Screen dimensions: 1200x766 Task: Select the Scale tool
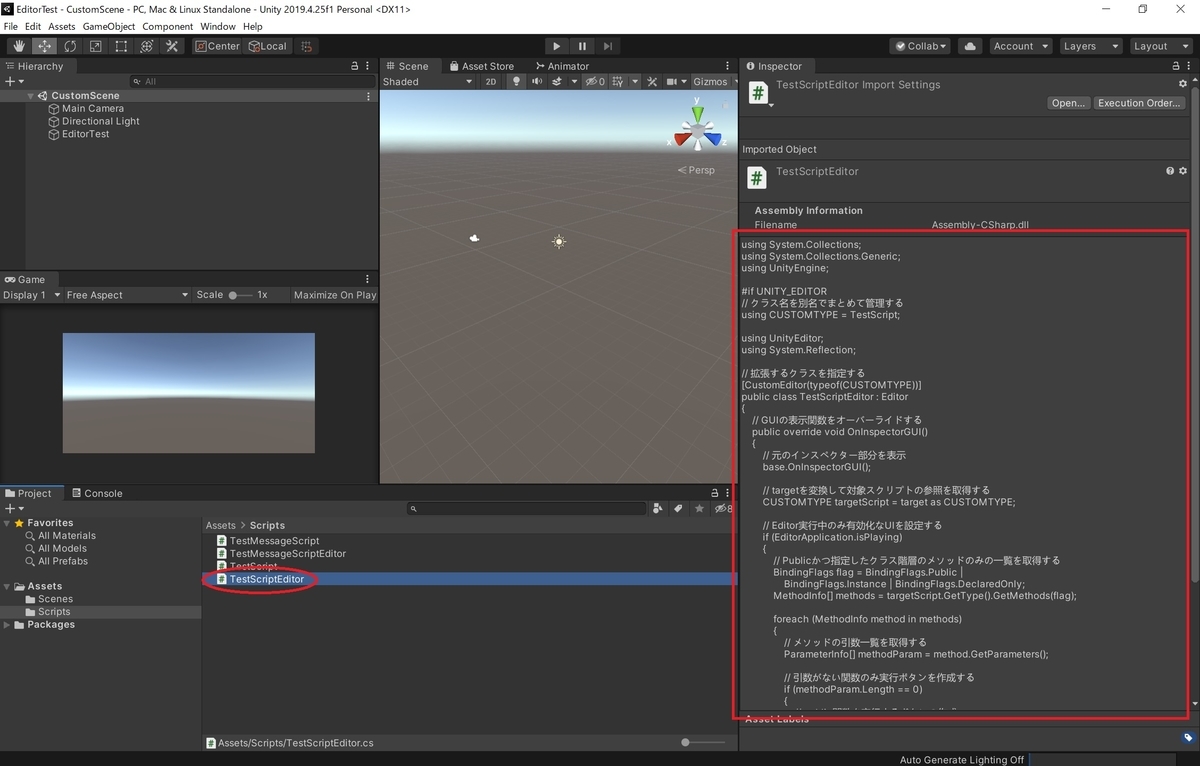tap(95, 46)
